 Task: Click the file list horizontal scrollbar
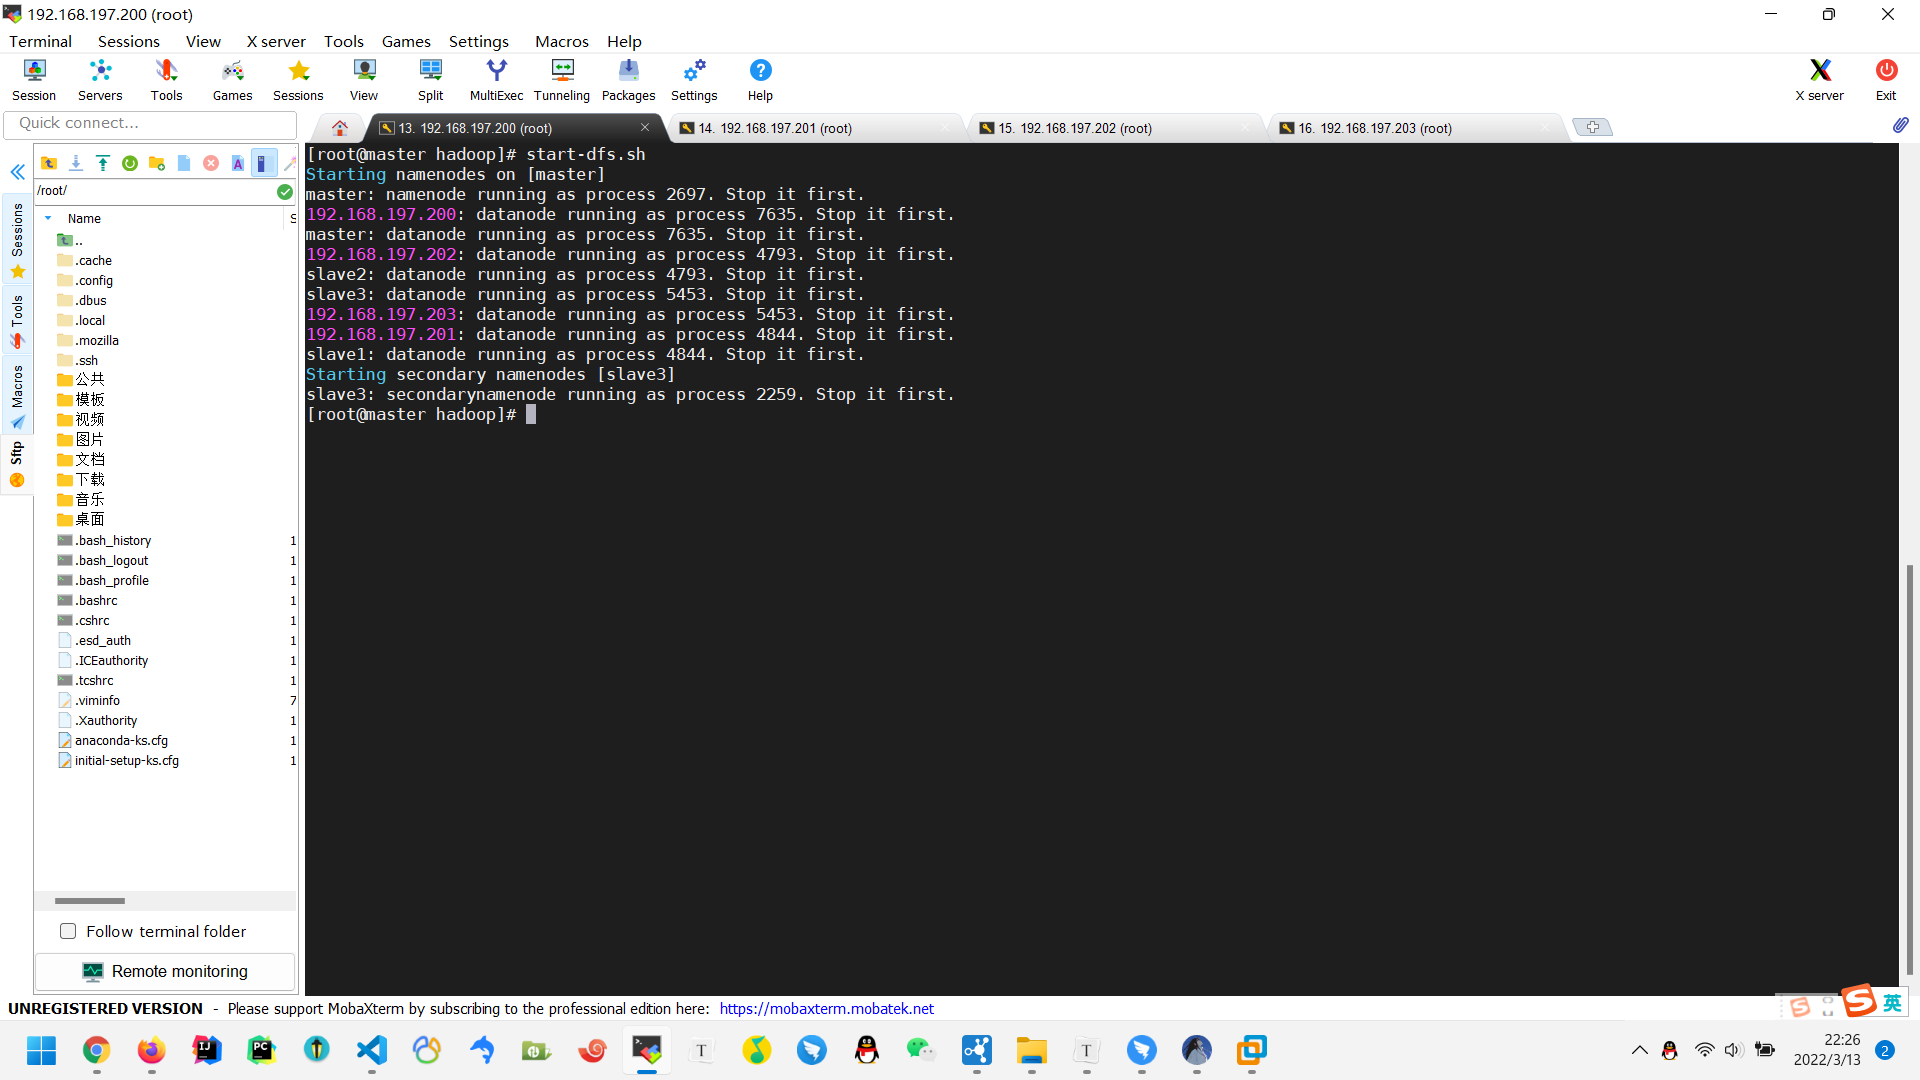point(90,900)
